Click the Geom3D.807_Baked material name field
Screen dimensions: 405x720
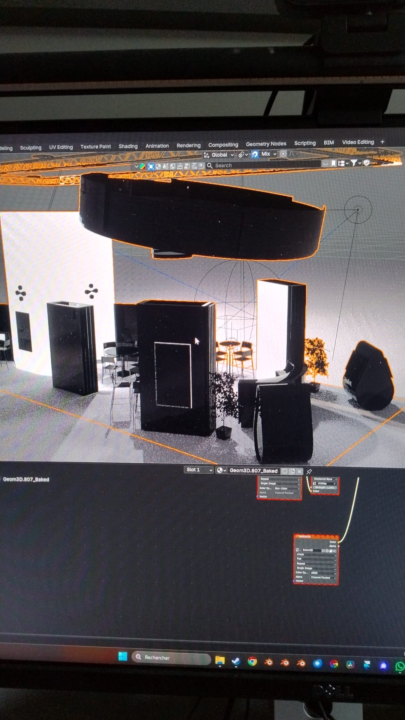point(254,471)
